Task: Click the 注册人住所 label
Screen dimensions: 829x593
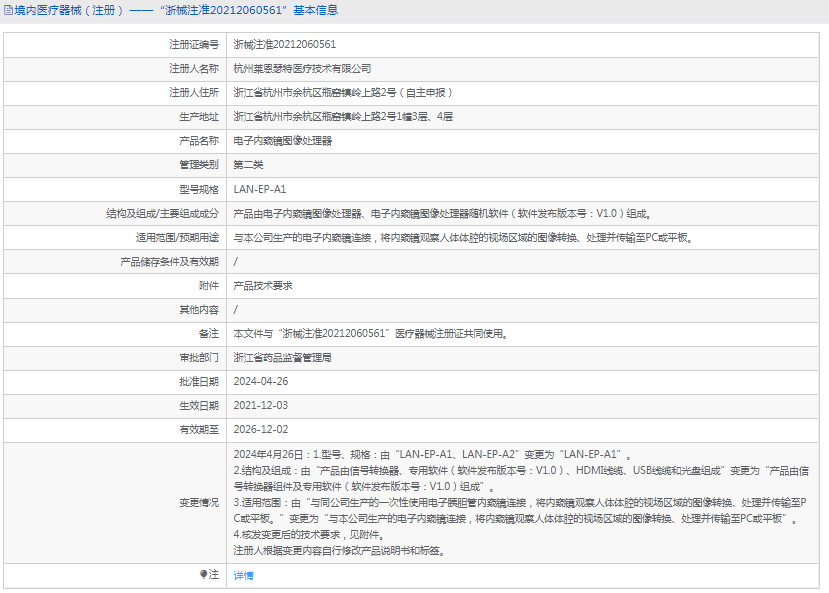Action: pos(194,92)
